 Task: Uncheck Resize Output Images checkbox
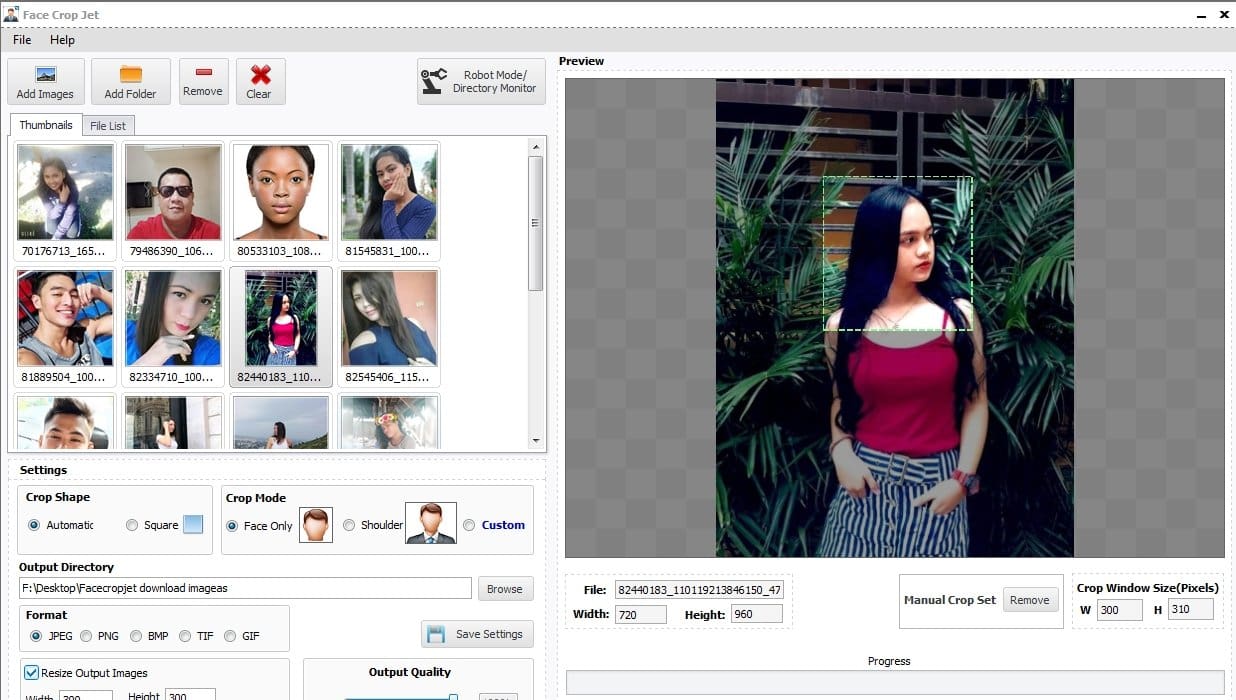pyautogui.click(x=32, y=673)
